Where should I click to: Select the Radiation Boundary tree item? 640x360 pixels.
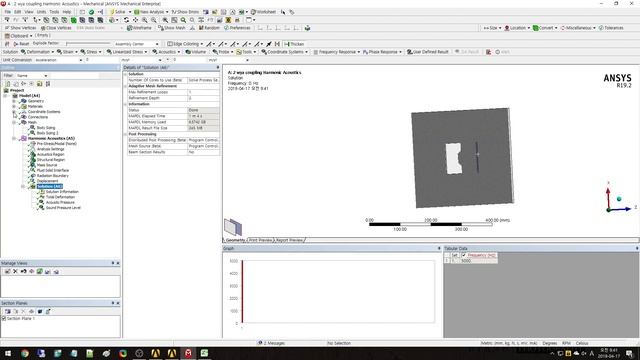tap(52, 176)
